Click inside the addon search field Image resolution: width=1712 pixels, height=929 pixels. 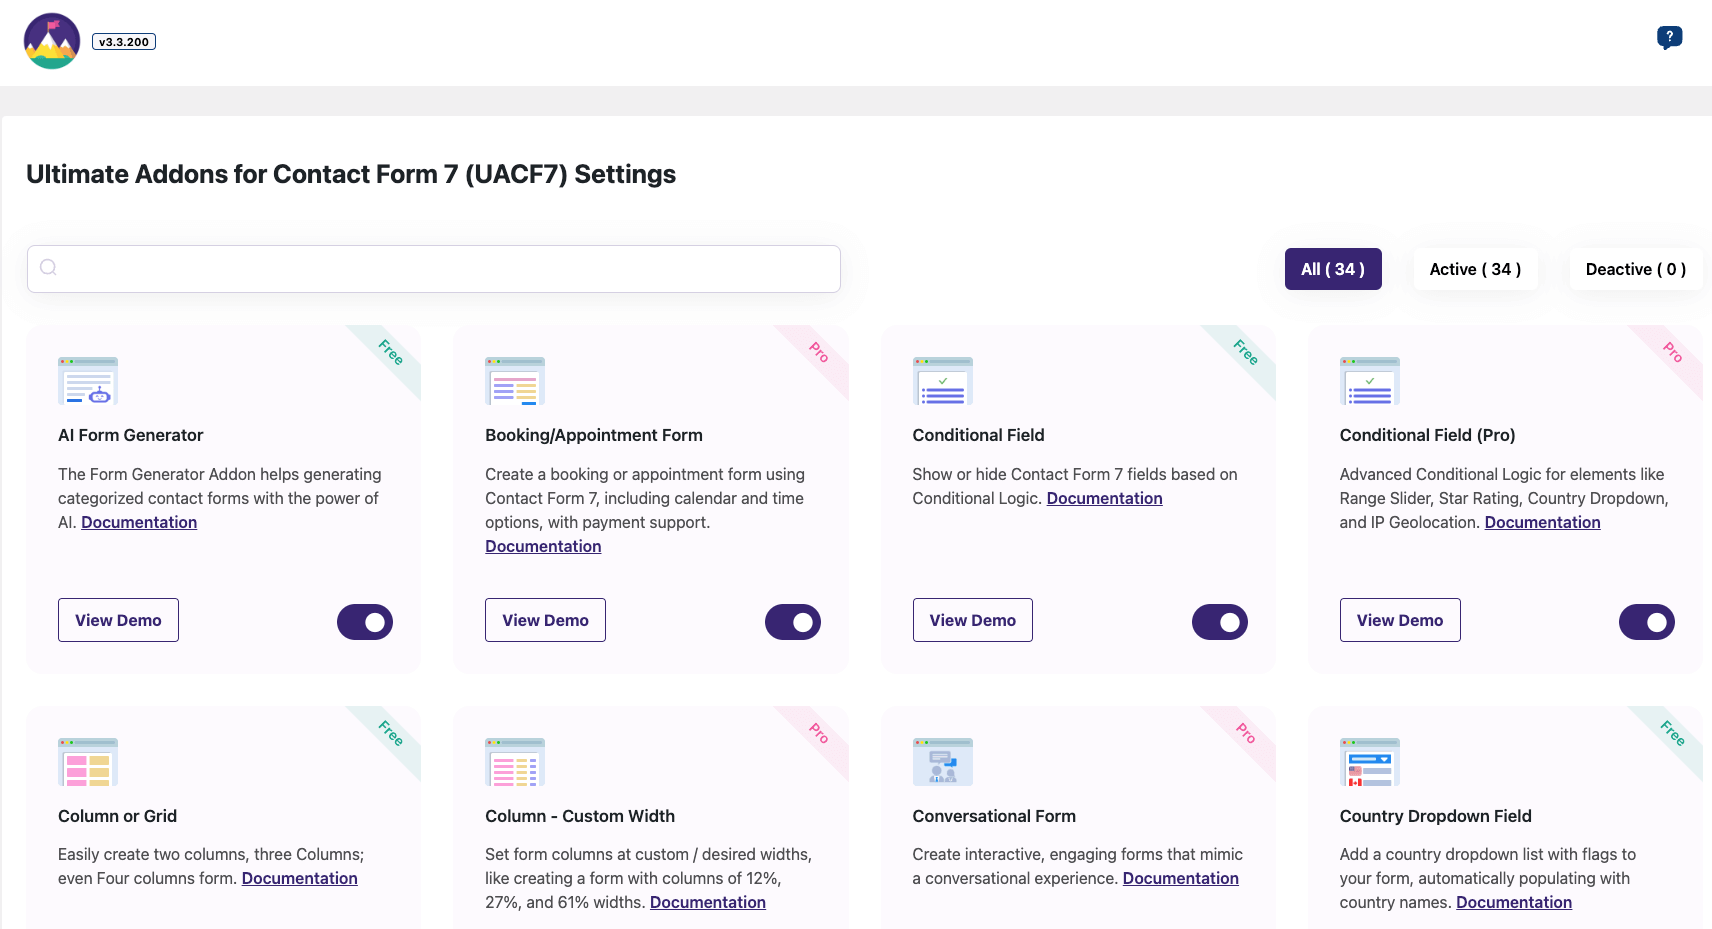433,268
